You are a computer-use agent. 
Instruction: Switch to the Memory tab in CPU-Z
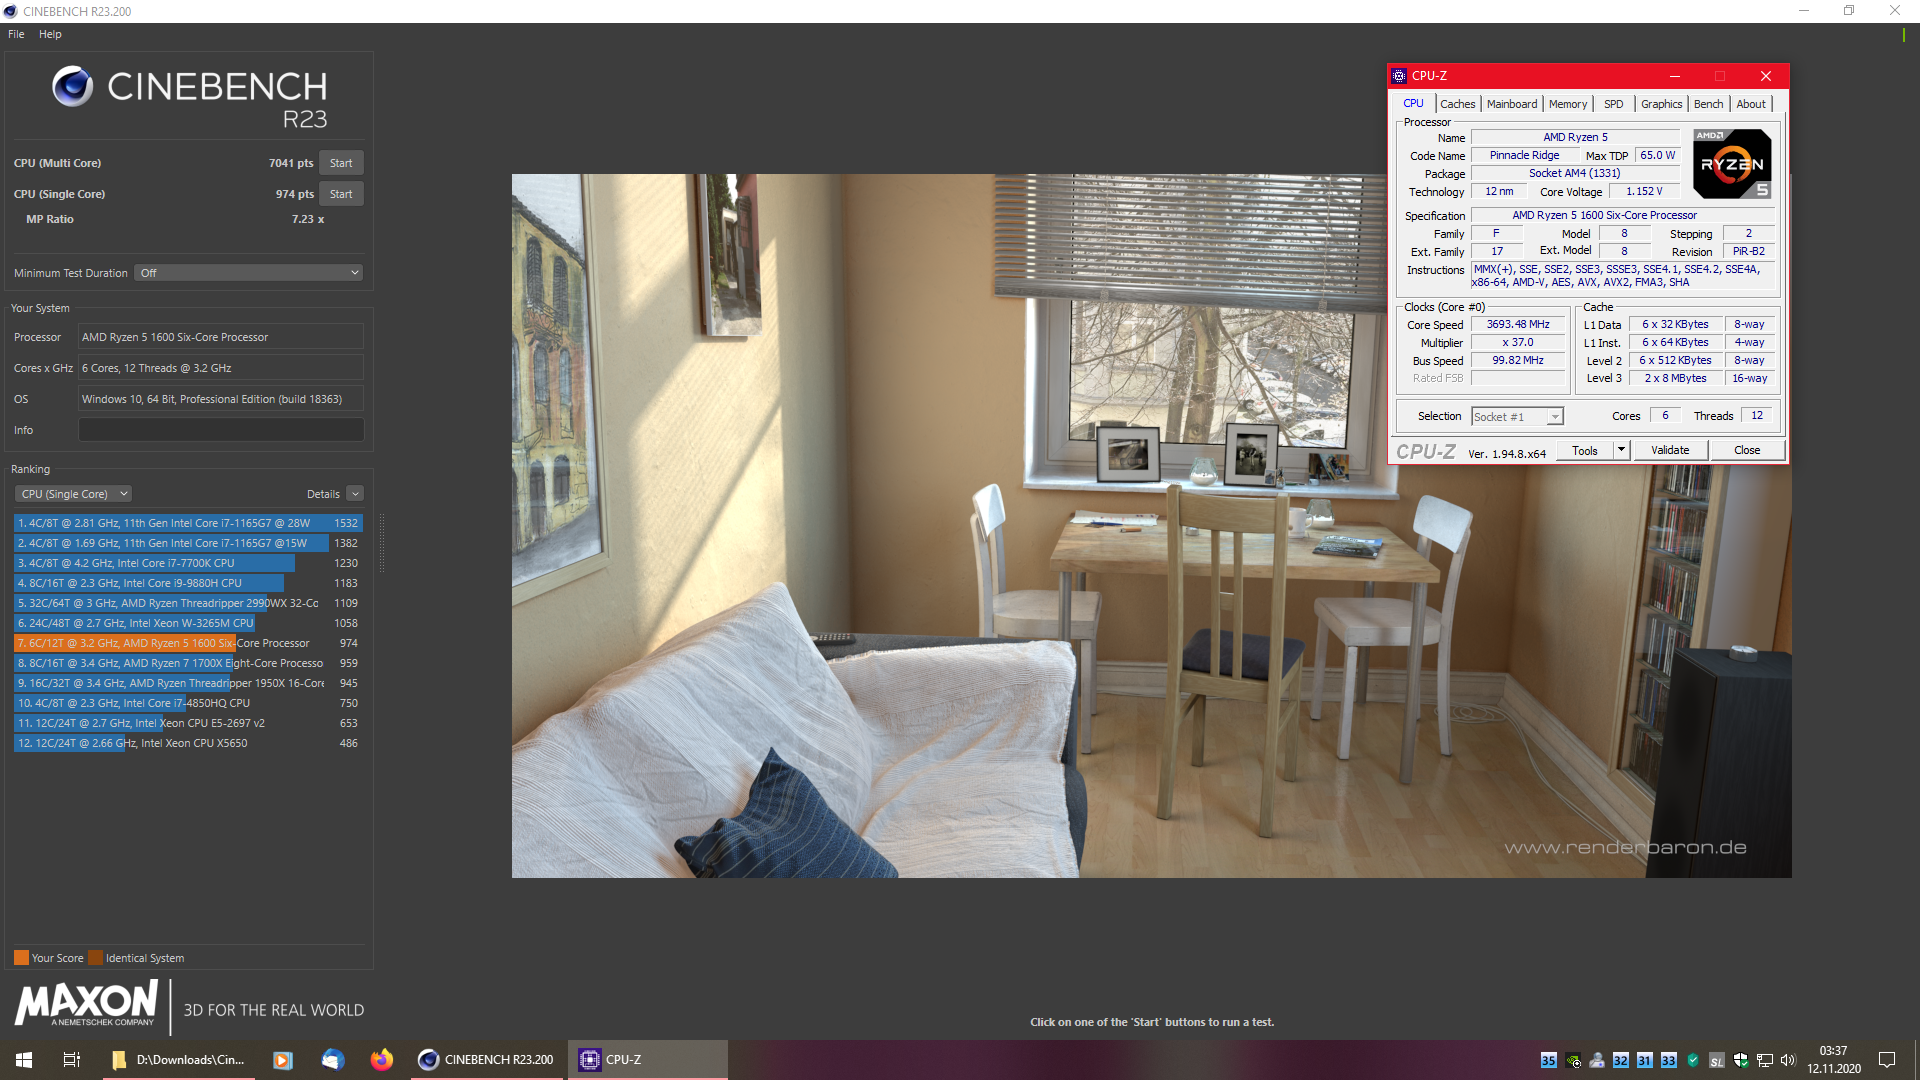[x=1568, y=104]
